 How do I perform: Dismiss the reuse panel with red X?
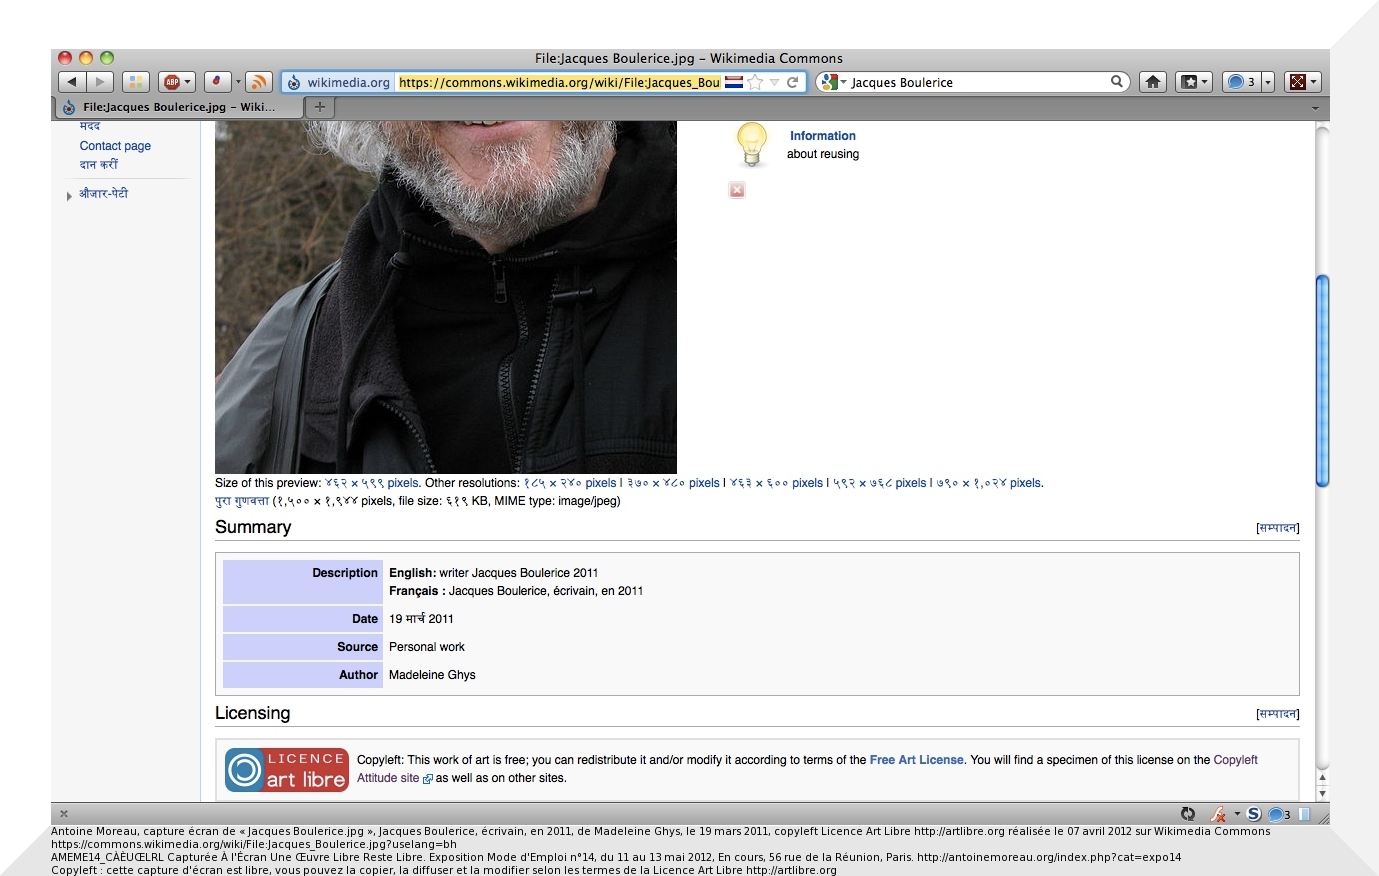click(737, 190)
